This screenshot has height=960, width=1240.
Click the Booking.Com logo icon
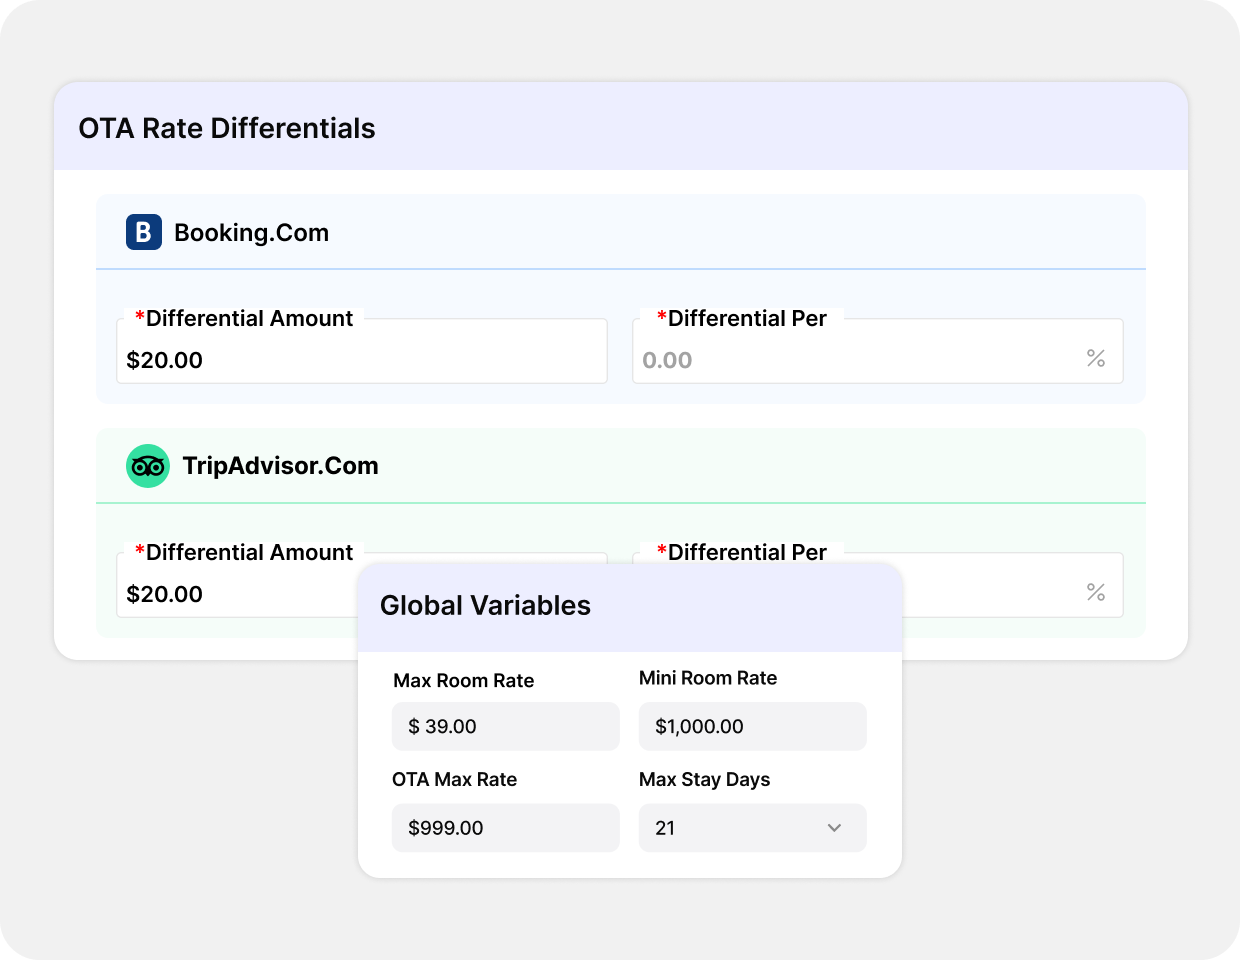point(144,232)
